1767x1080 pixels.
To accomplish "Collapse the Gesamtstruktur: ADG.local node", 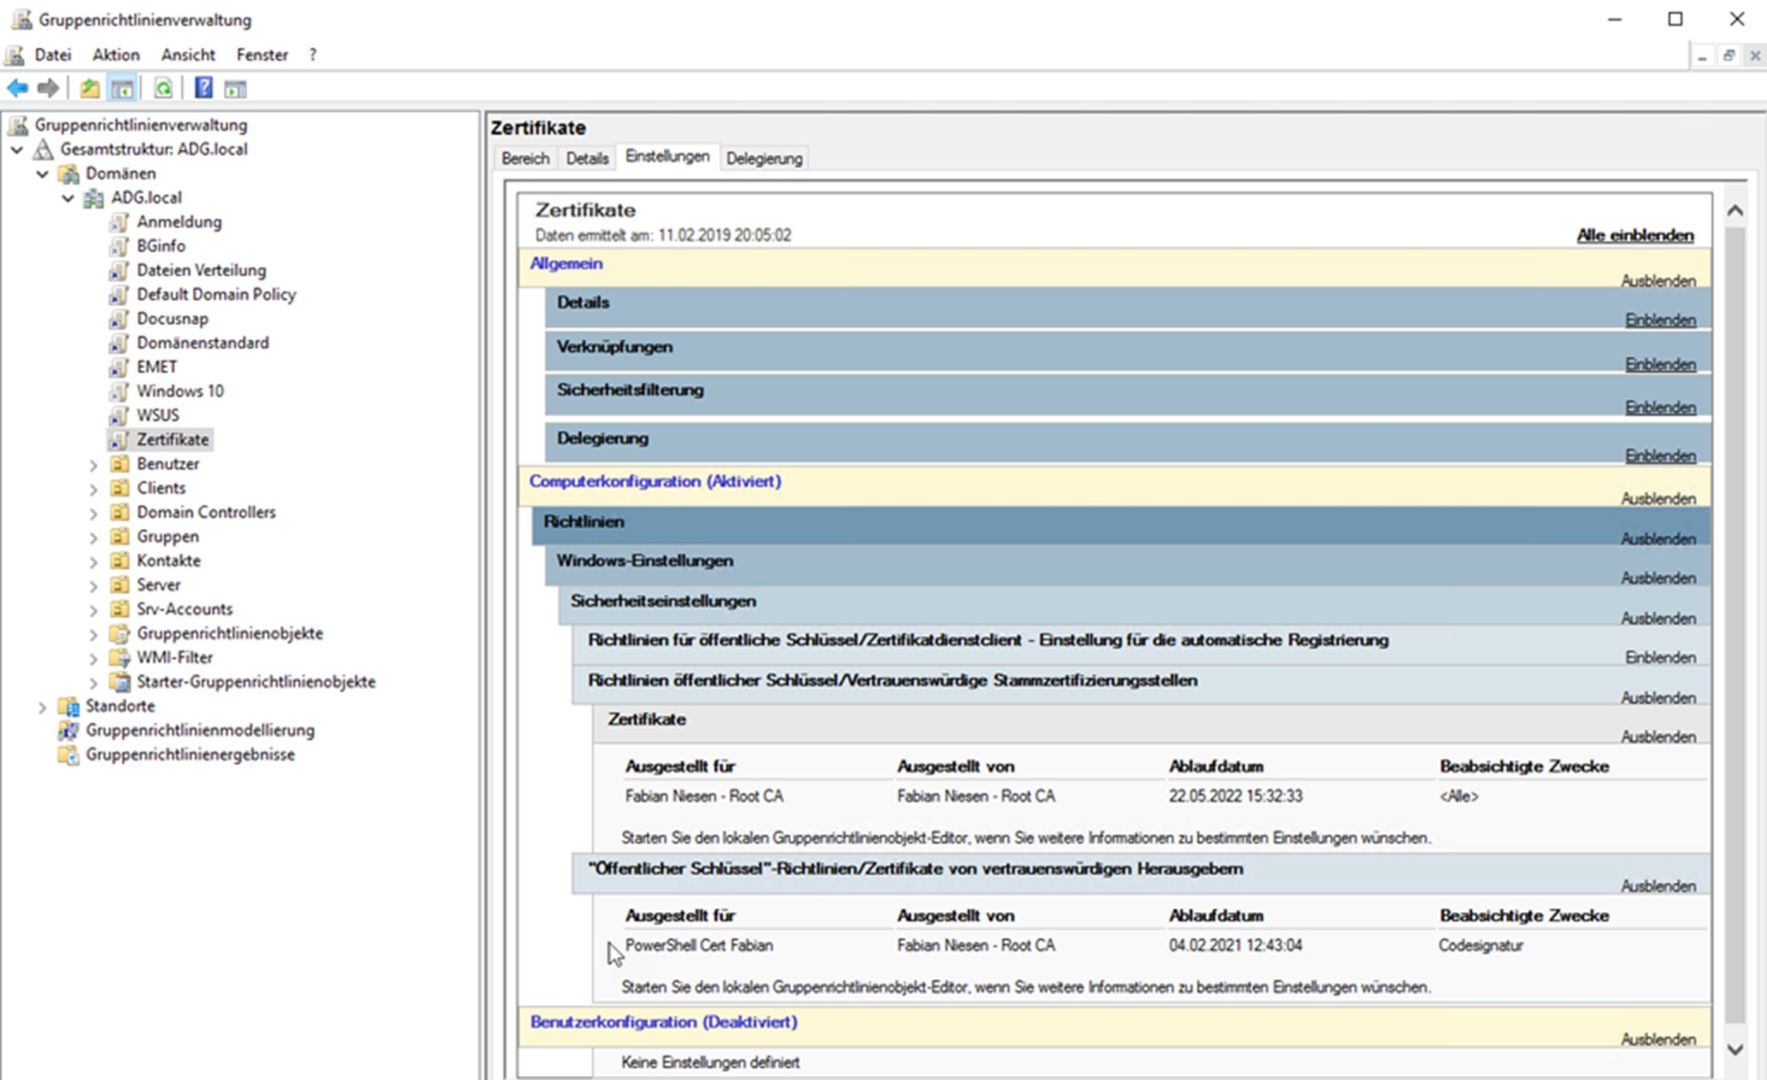I will (17, 149).
